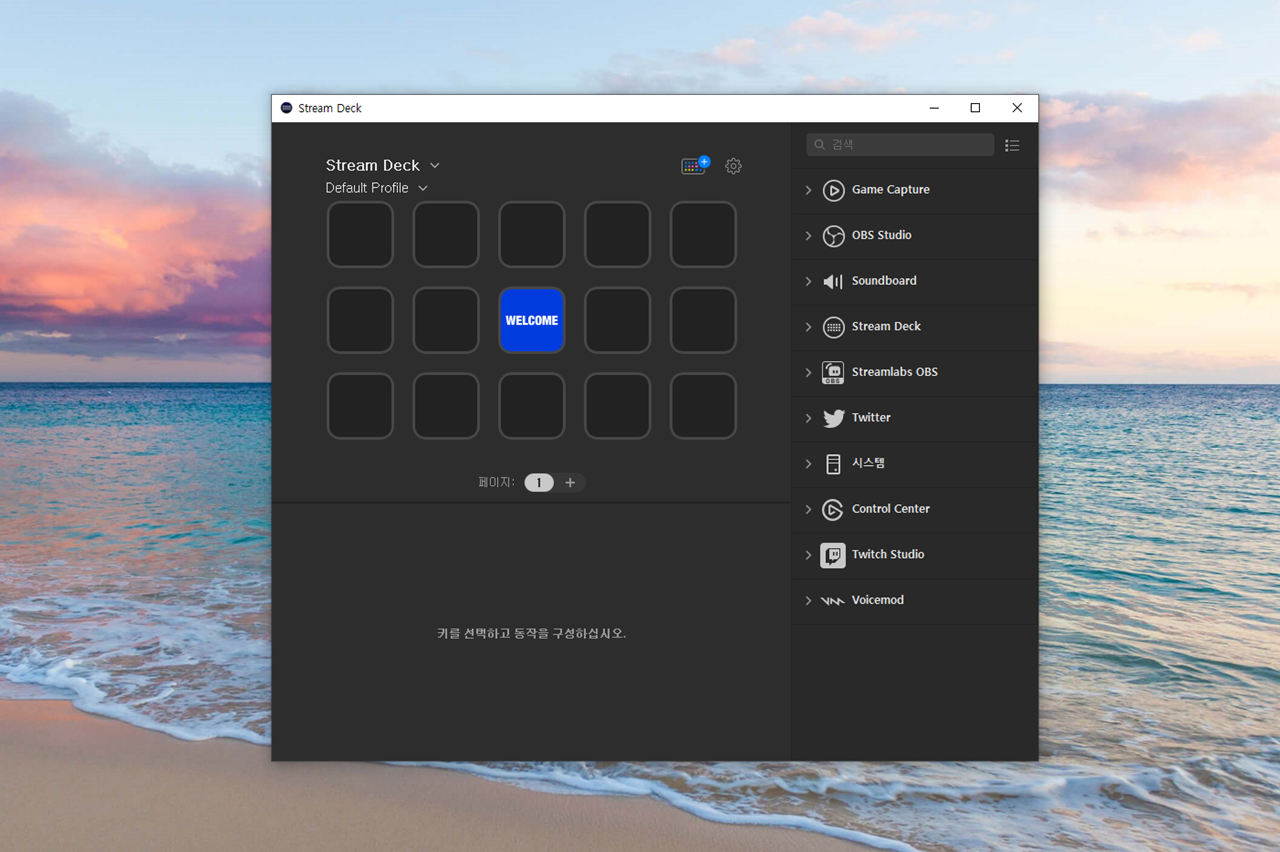Expand the Twitter chevron
Image resolution: width=1280 pixels, height=852 pixels.
809,418
